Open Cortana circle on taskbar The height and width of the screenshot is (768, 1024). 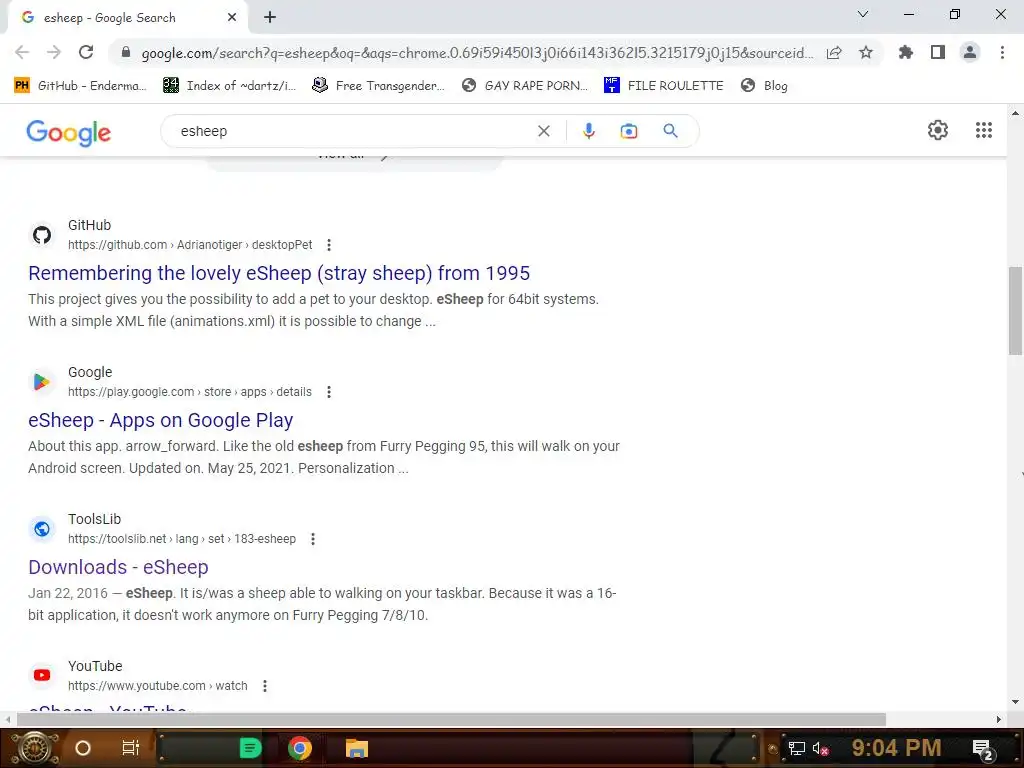click(x=83, y=748)
